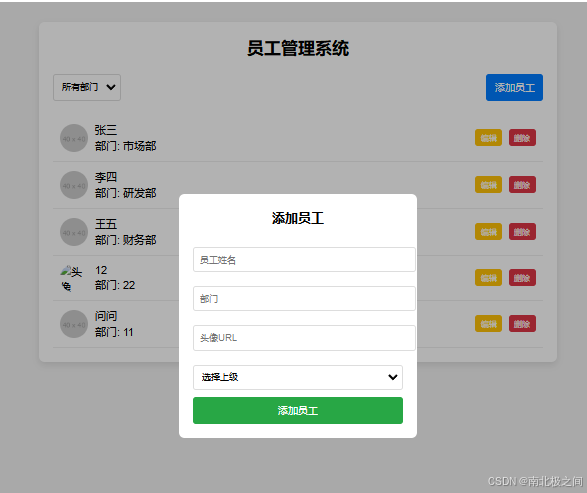The image size is (587, 493).
Task: Delete employee 王五
Action: click(522, 232)
